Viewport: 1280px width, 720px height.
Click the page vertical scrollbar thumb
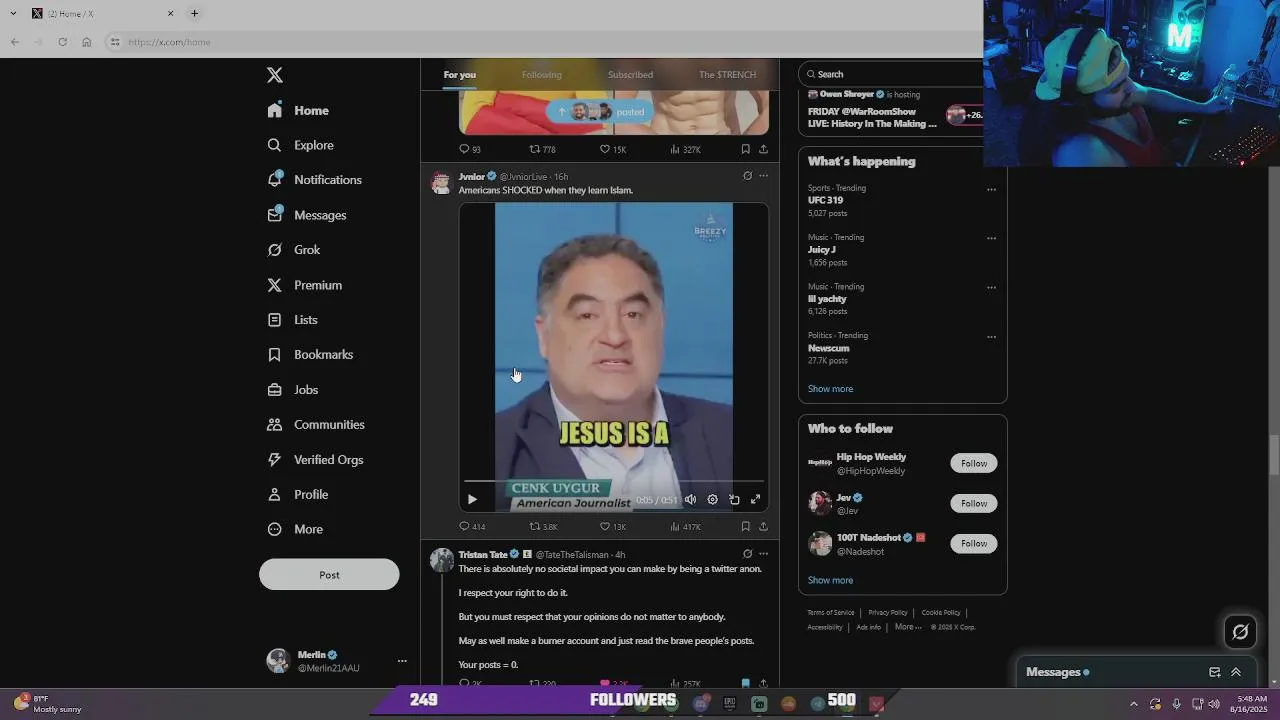(x=1273, y=456)
